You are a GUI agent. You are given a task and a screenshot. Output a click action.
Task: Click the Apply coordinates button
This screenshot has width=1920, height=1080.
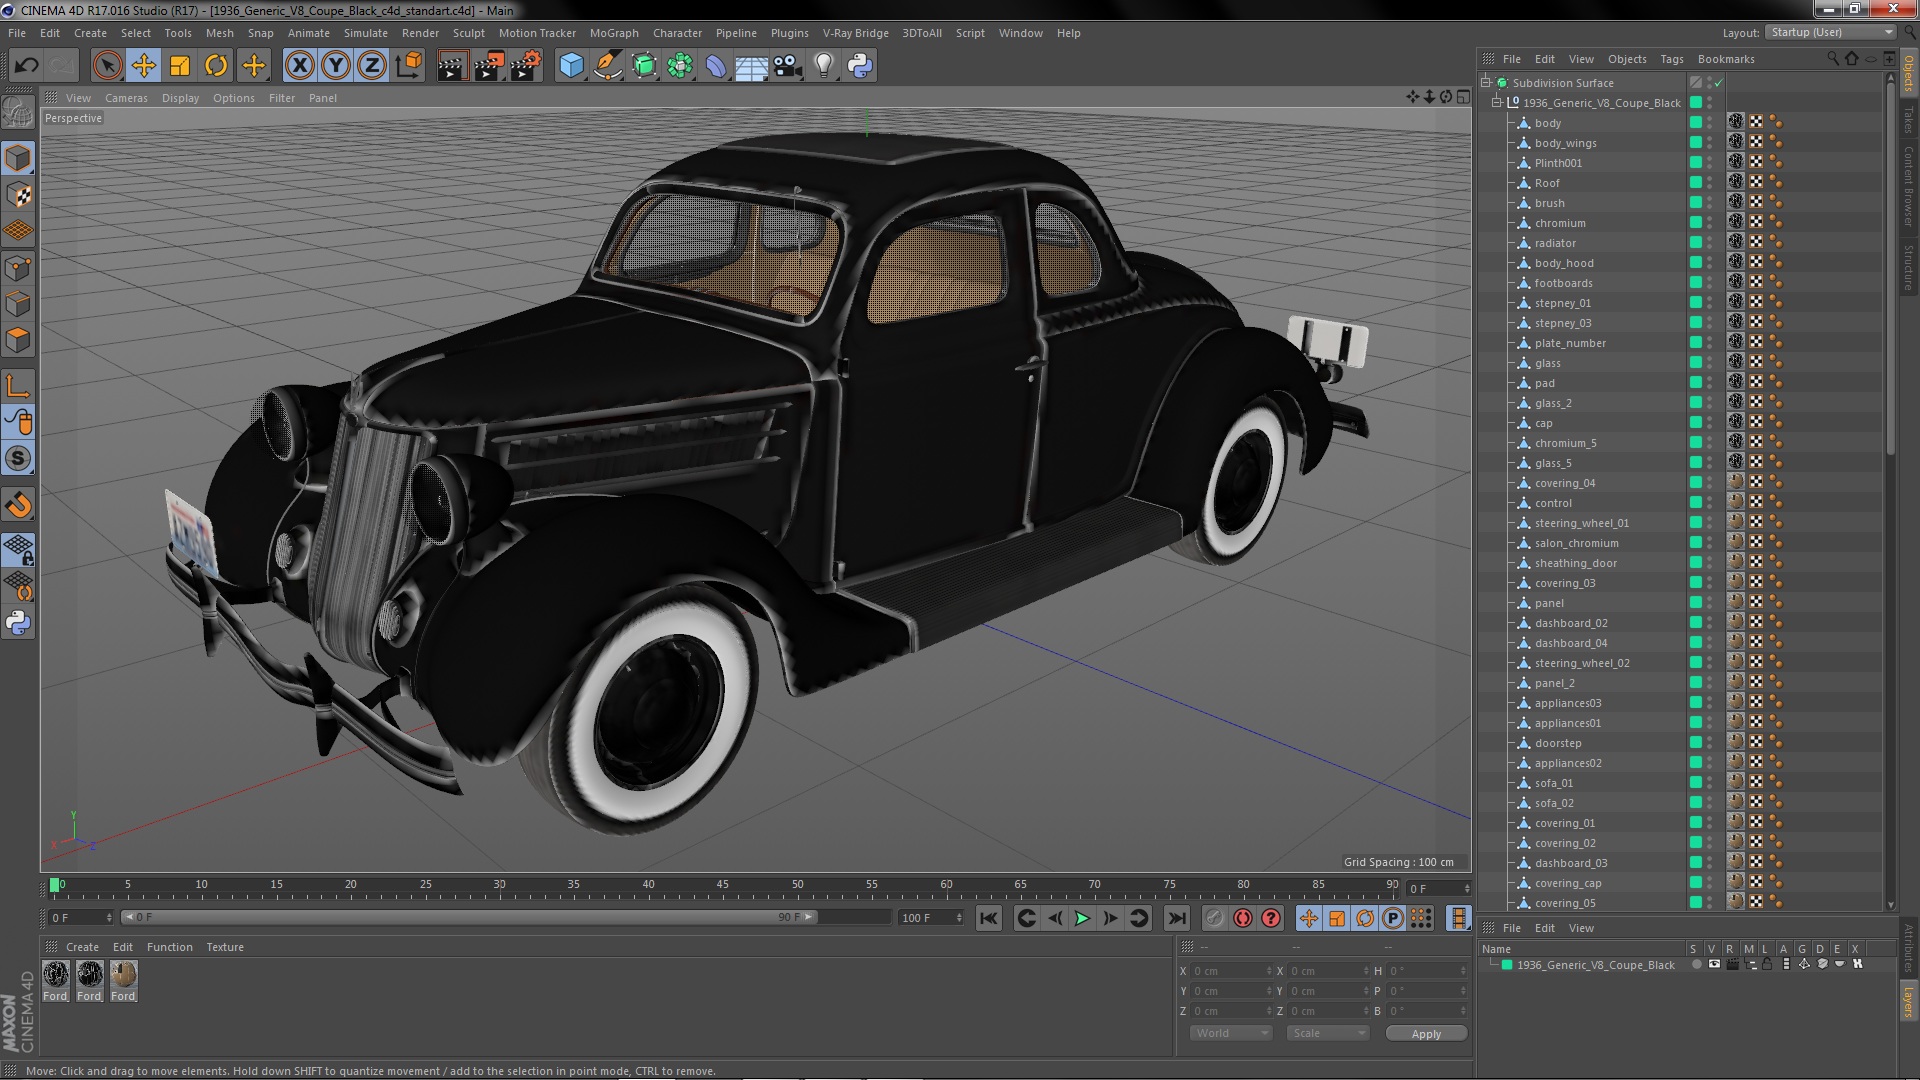(1426, 1034)
